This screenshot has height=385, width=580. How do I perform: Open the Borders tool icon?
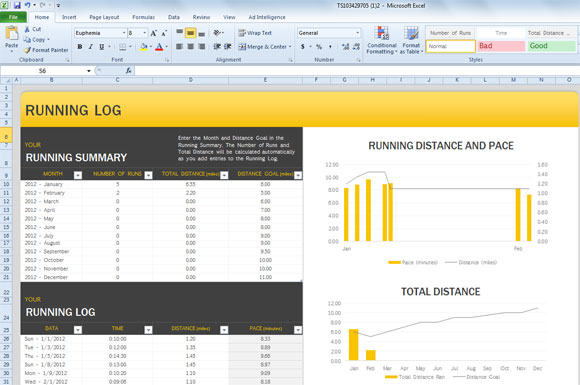122,47
